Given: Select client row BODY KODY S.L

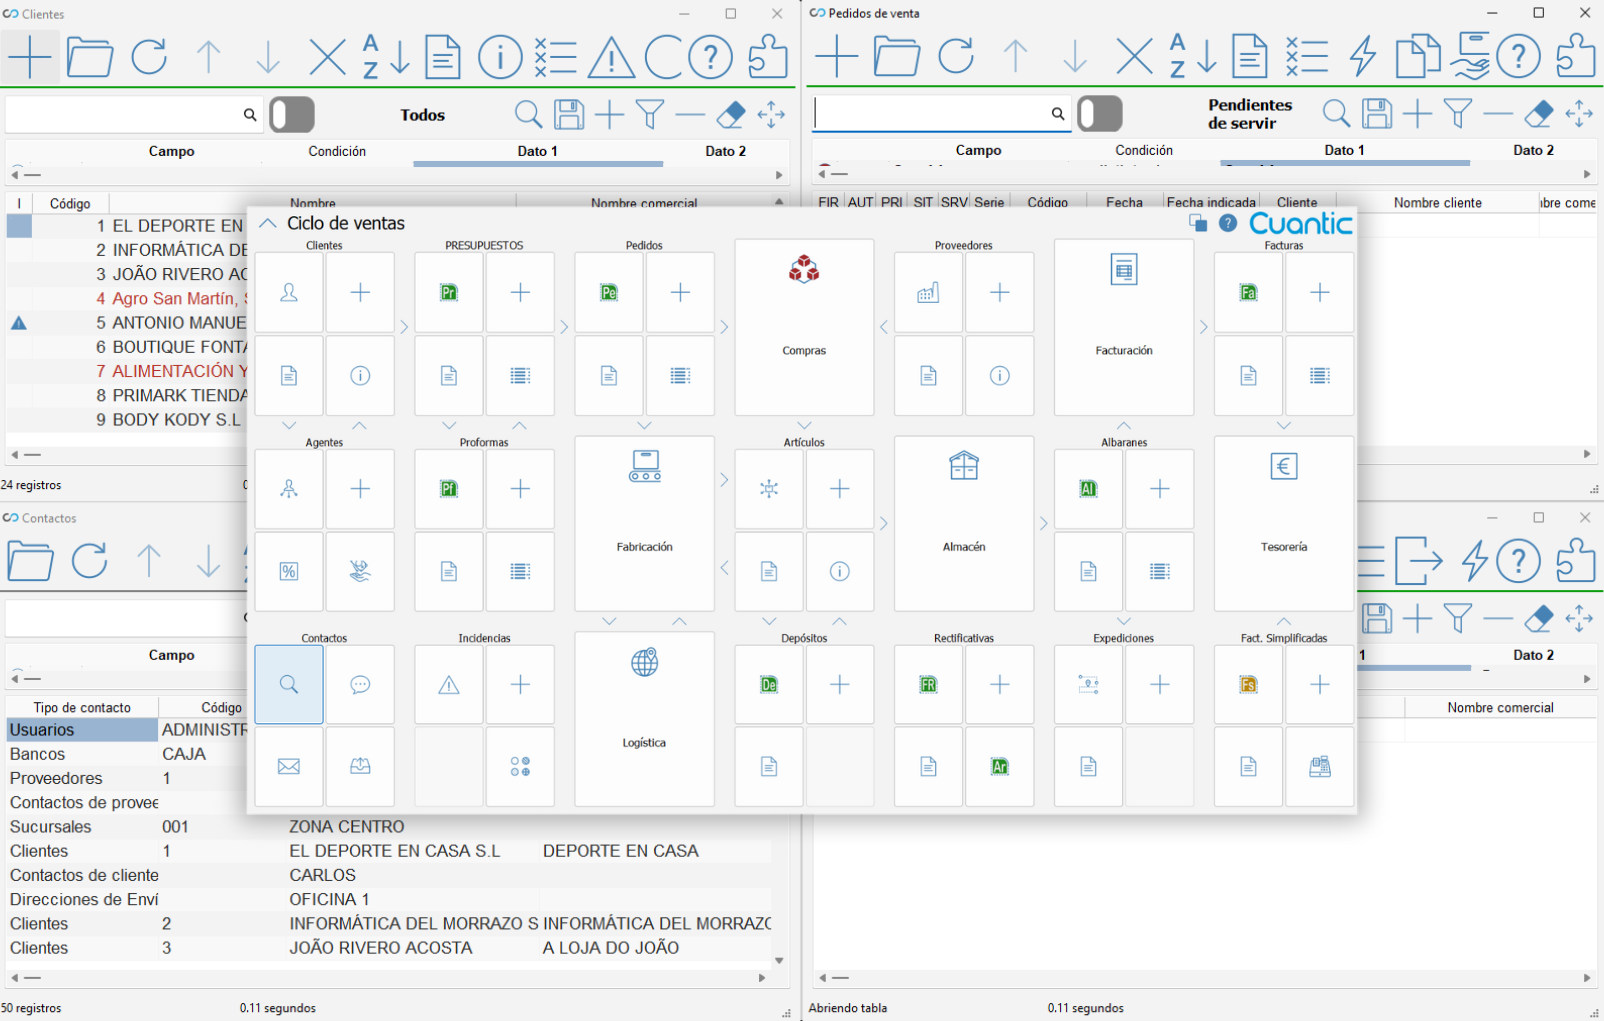Looking at the screenshot, I should pyautogui.click(x=126, y=420).
